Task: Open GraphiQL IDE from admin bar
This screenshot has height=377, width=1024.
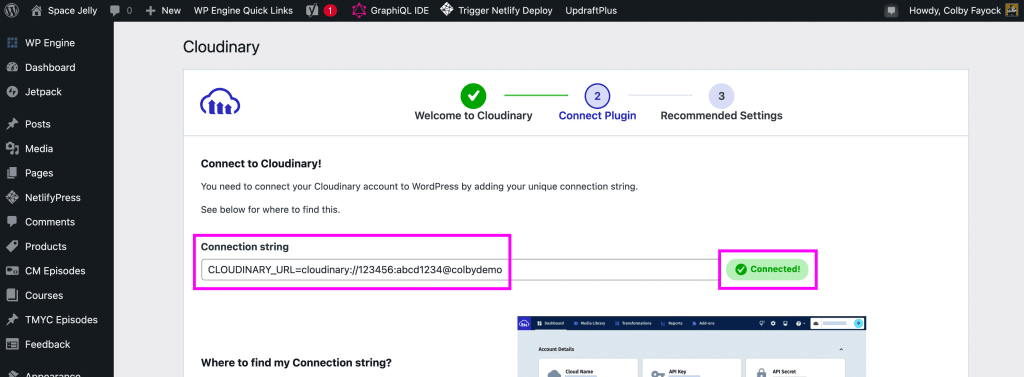Action: tap(391, 10)
